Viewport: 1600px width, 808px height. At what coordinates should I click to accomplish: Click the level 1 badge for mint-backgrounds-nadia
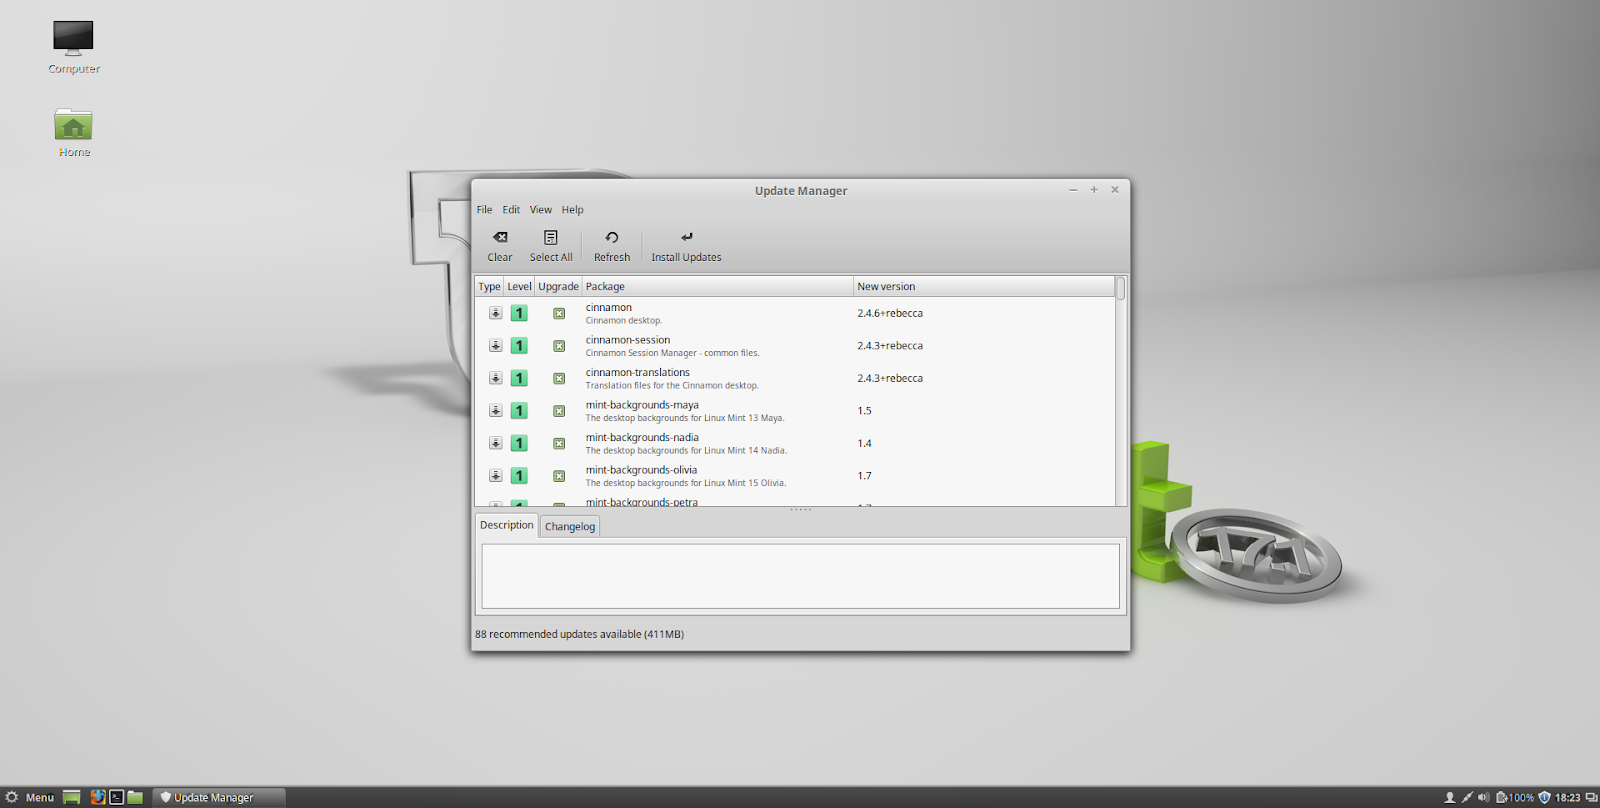point(519,443)
